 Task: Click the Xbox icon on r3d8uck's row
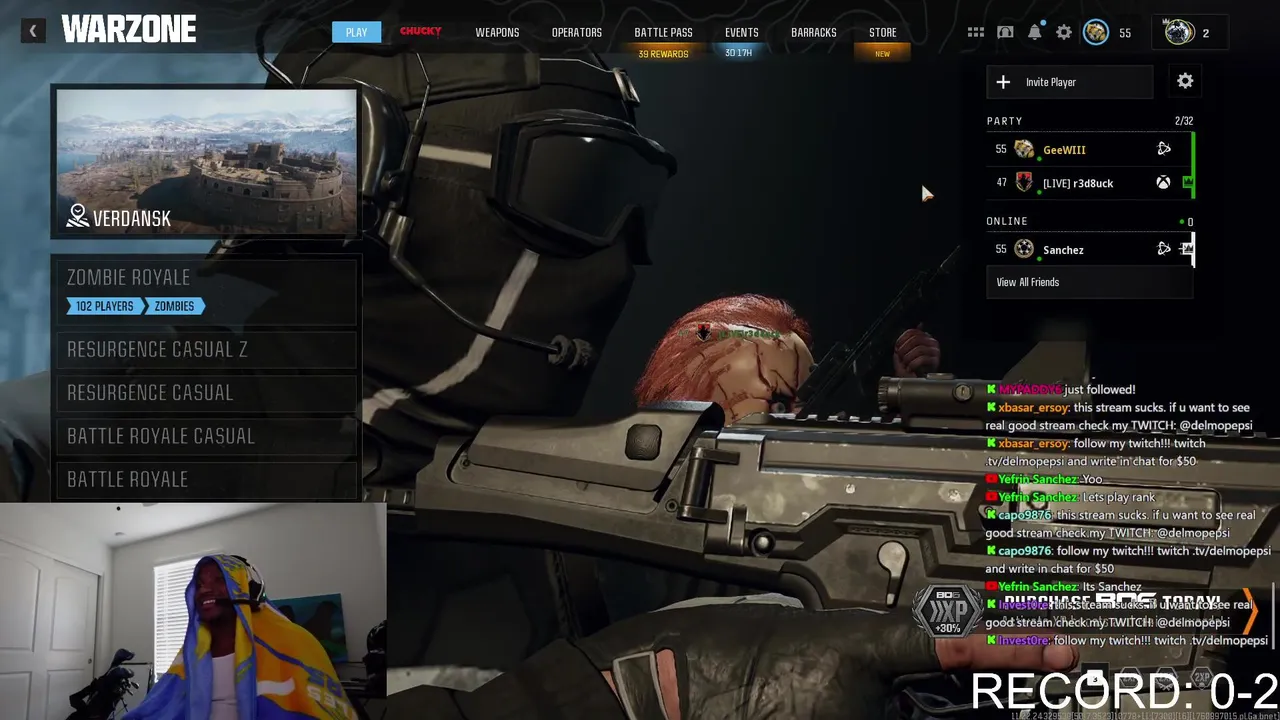[x=1164, y=183]
